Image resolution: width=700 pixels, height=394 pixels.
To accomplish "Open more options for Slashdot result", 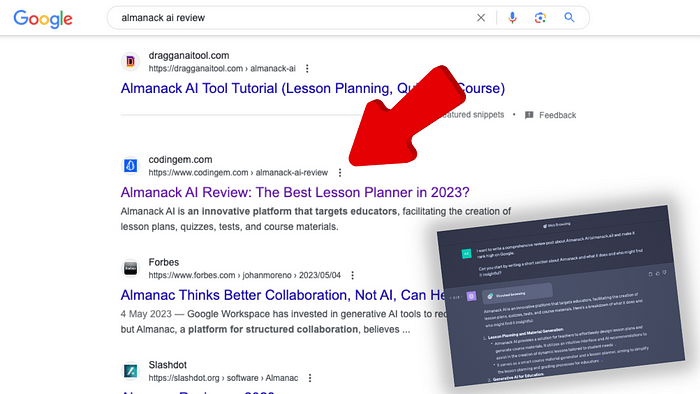I will [x=310, y=378].
